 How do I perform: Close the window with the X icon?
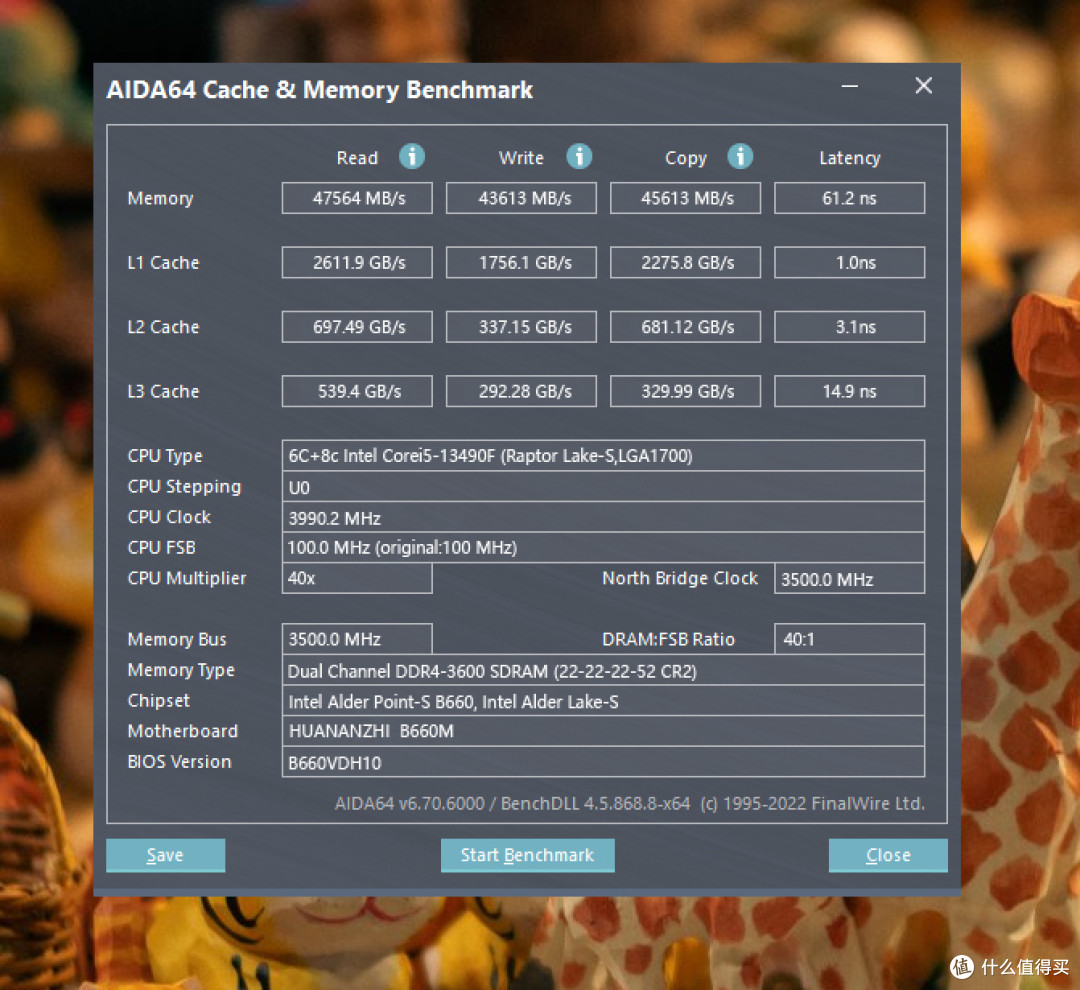tap(924, 85)
